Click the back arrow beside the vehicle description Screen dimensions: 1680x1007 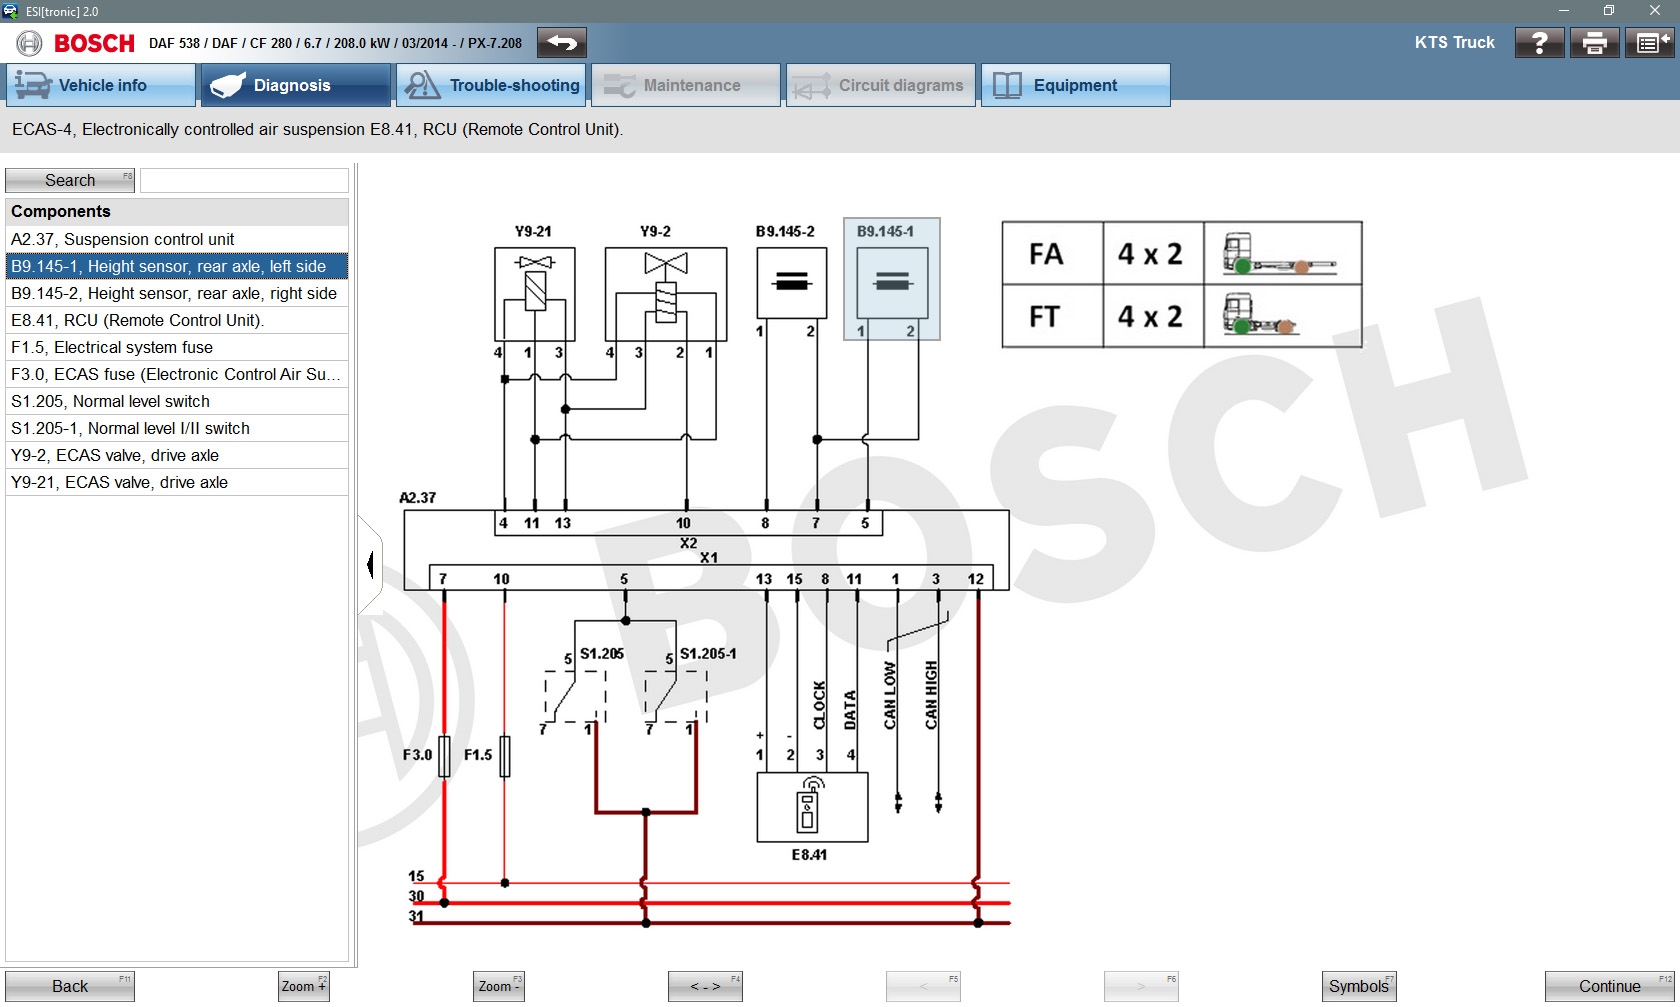(x=560, y=43)
